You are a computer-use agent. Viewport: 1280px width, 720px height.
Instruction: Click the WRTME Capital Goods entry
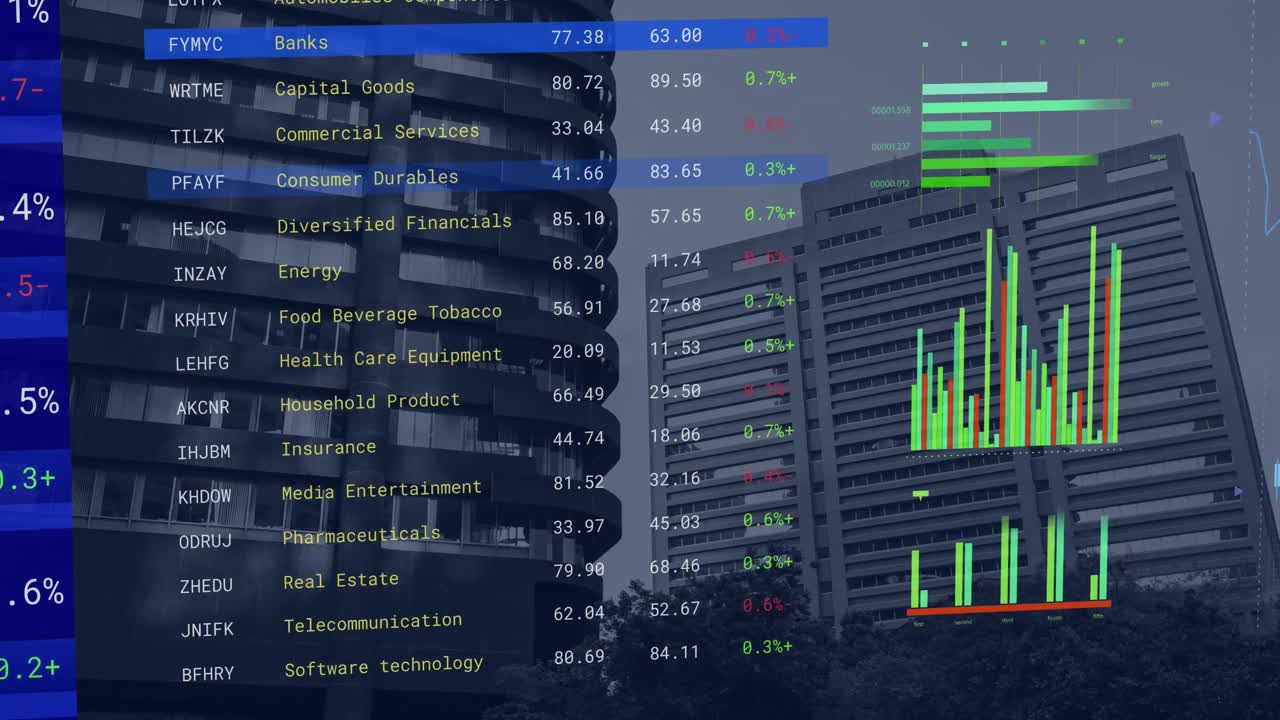[x=345, y=88]
